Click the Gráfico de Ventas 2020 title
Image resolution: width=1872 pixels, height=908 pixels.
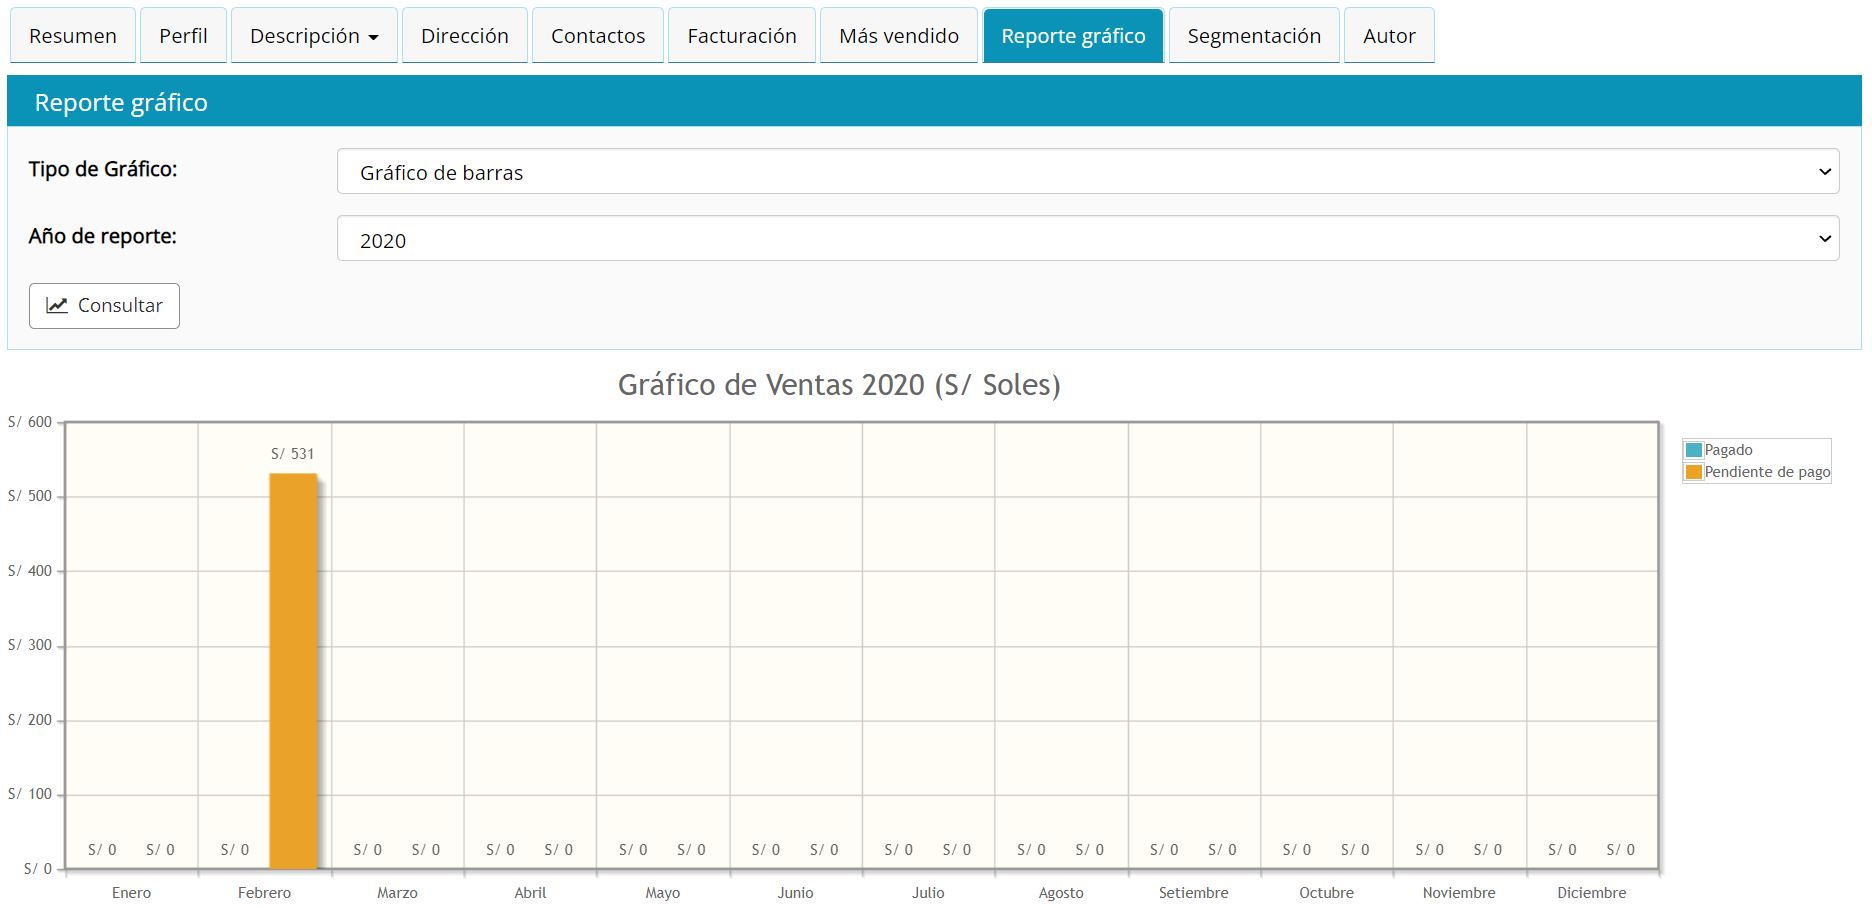[838, 385]
